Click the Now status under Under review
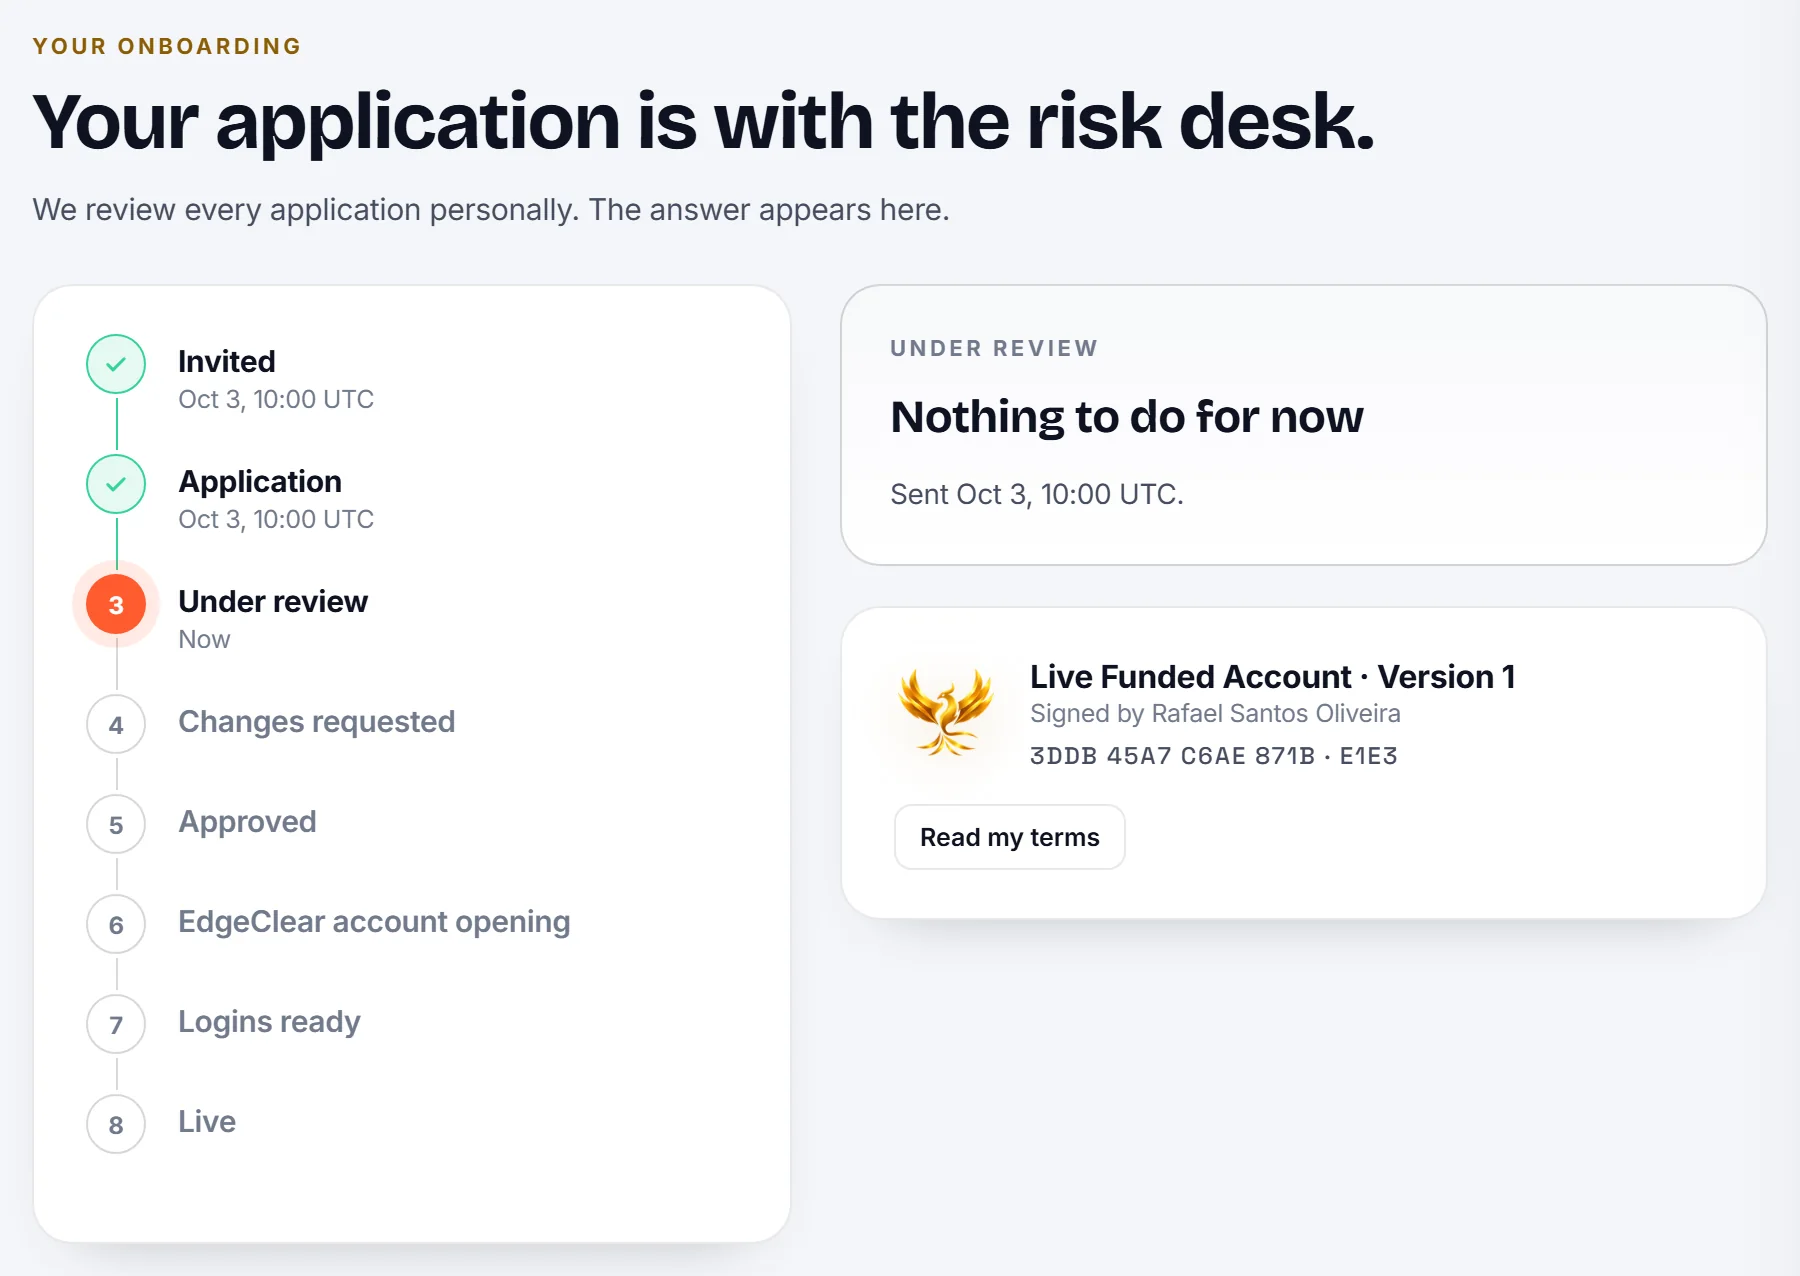Viewport: 1800px width, 1276px height. click(204, 639)
